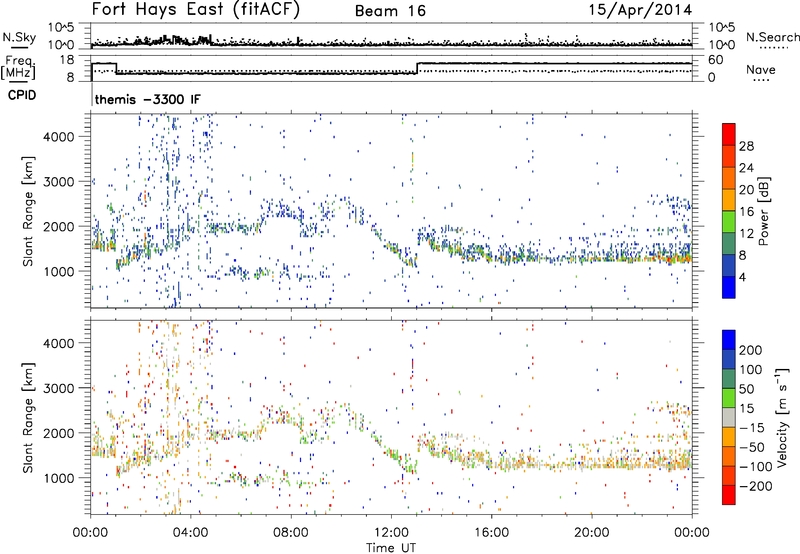Click the 'Velocity [m s⁻¹]' colorbar label
800x554 pixels.
click(782, 417)
